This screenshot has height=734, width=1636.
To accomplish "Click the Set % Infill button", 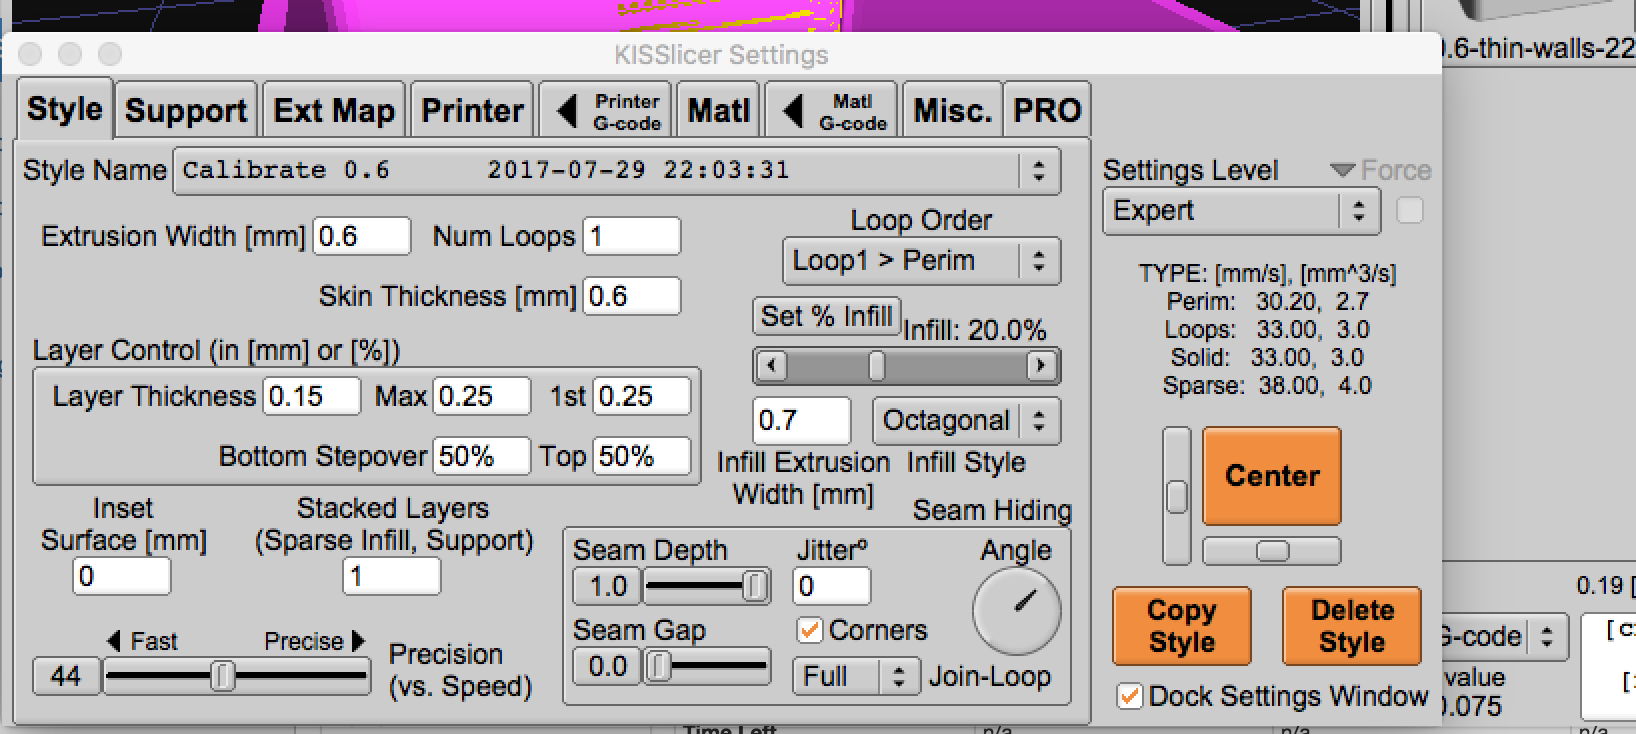I will pos(826,317).
